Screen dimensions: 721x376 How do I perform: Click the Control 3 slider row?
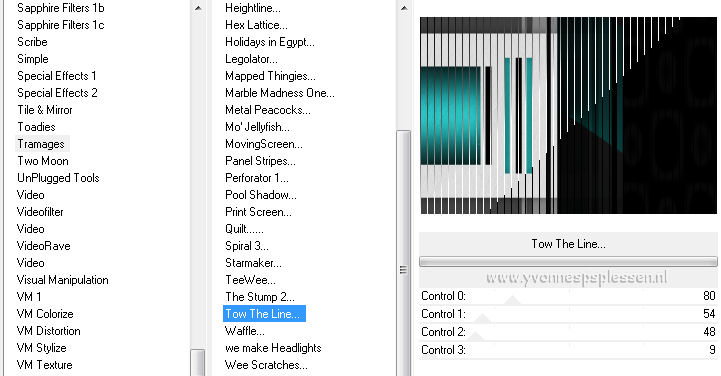[568, 350]
